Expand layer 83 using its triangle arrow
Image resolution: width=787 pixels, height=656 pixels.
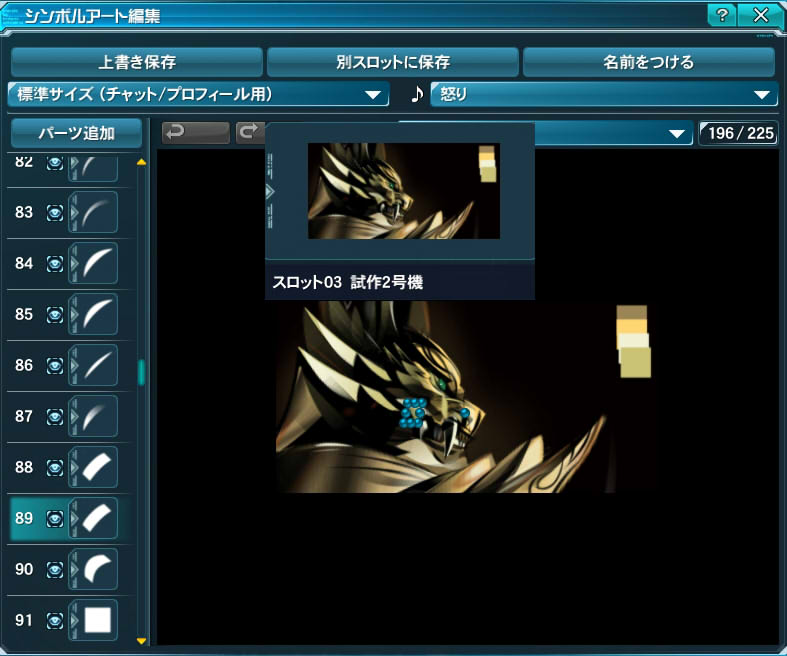[x=74, y=212]
